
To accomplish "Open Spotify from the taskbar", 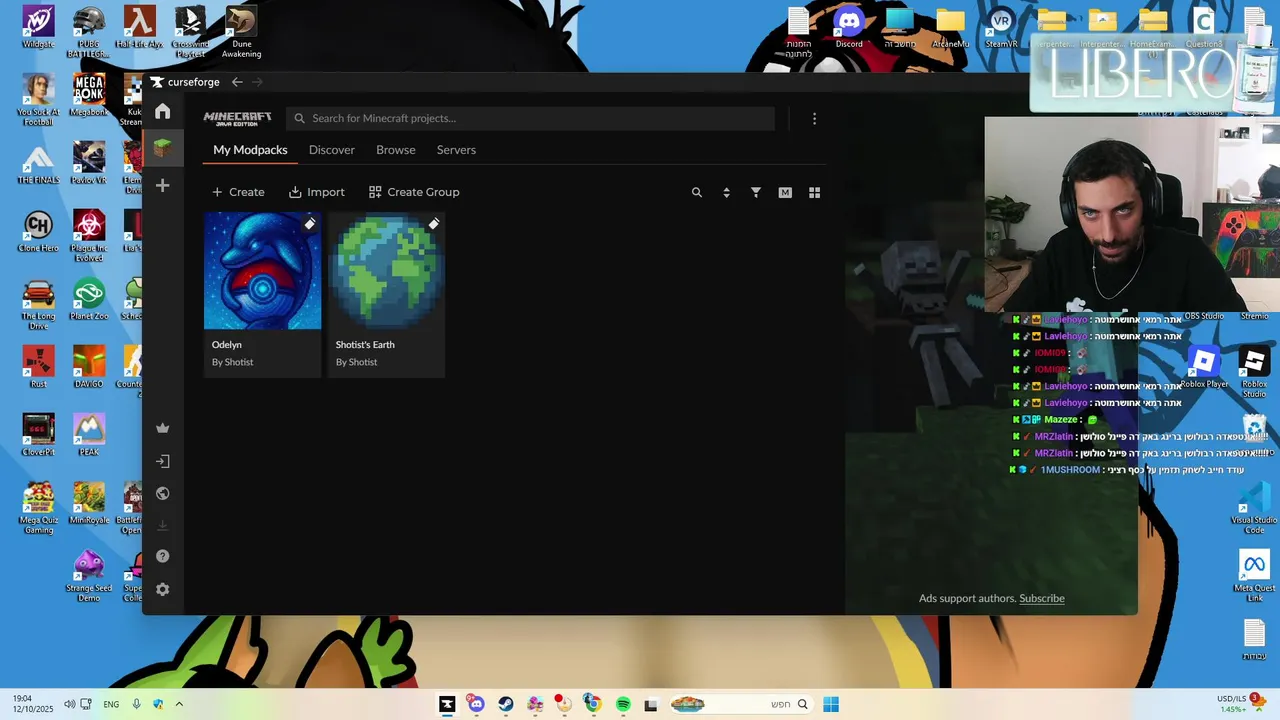I will pos(623,704).
